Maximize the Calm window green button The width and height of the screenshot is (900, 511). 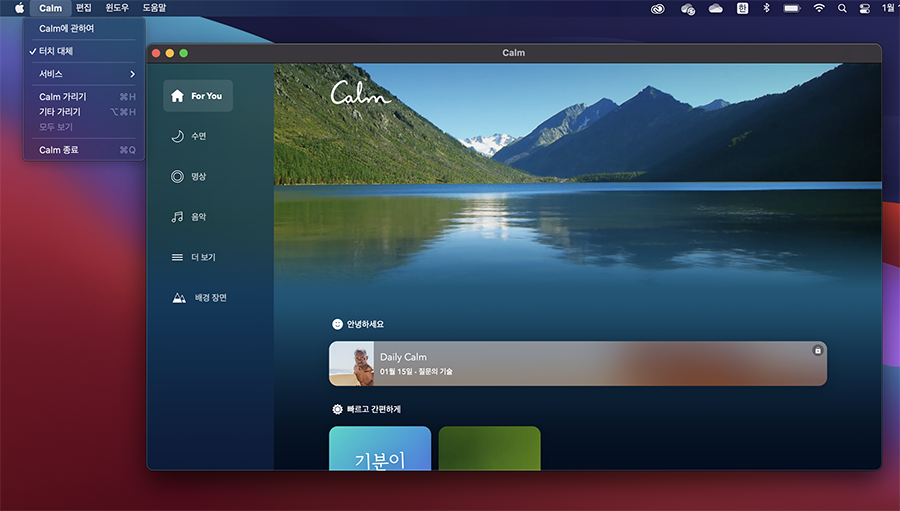pyautogui.click(x=184, y=53)
